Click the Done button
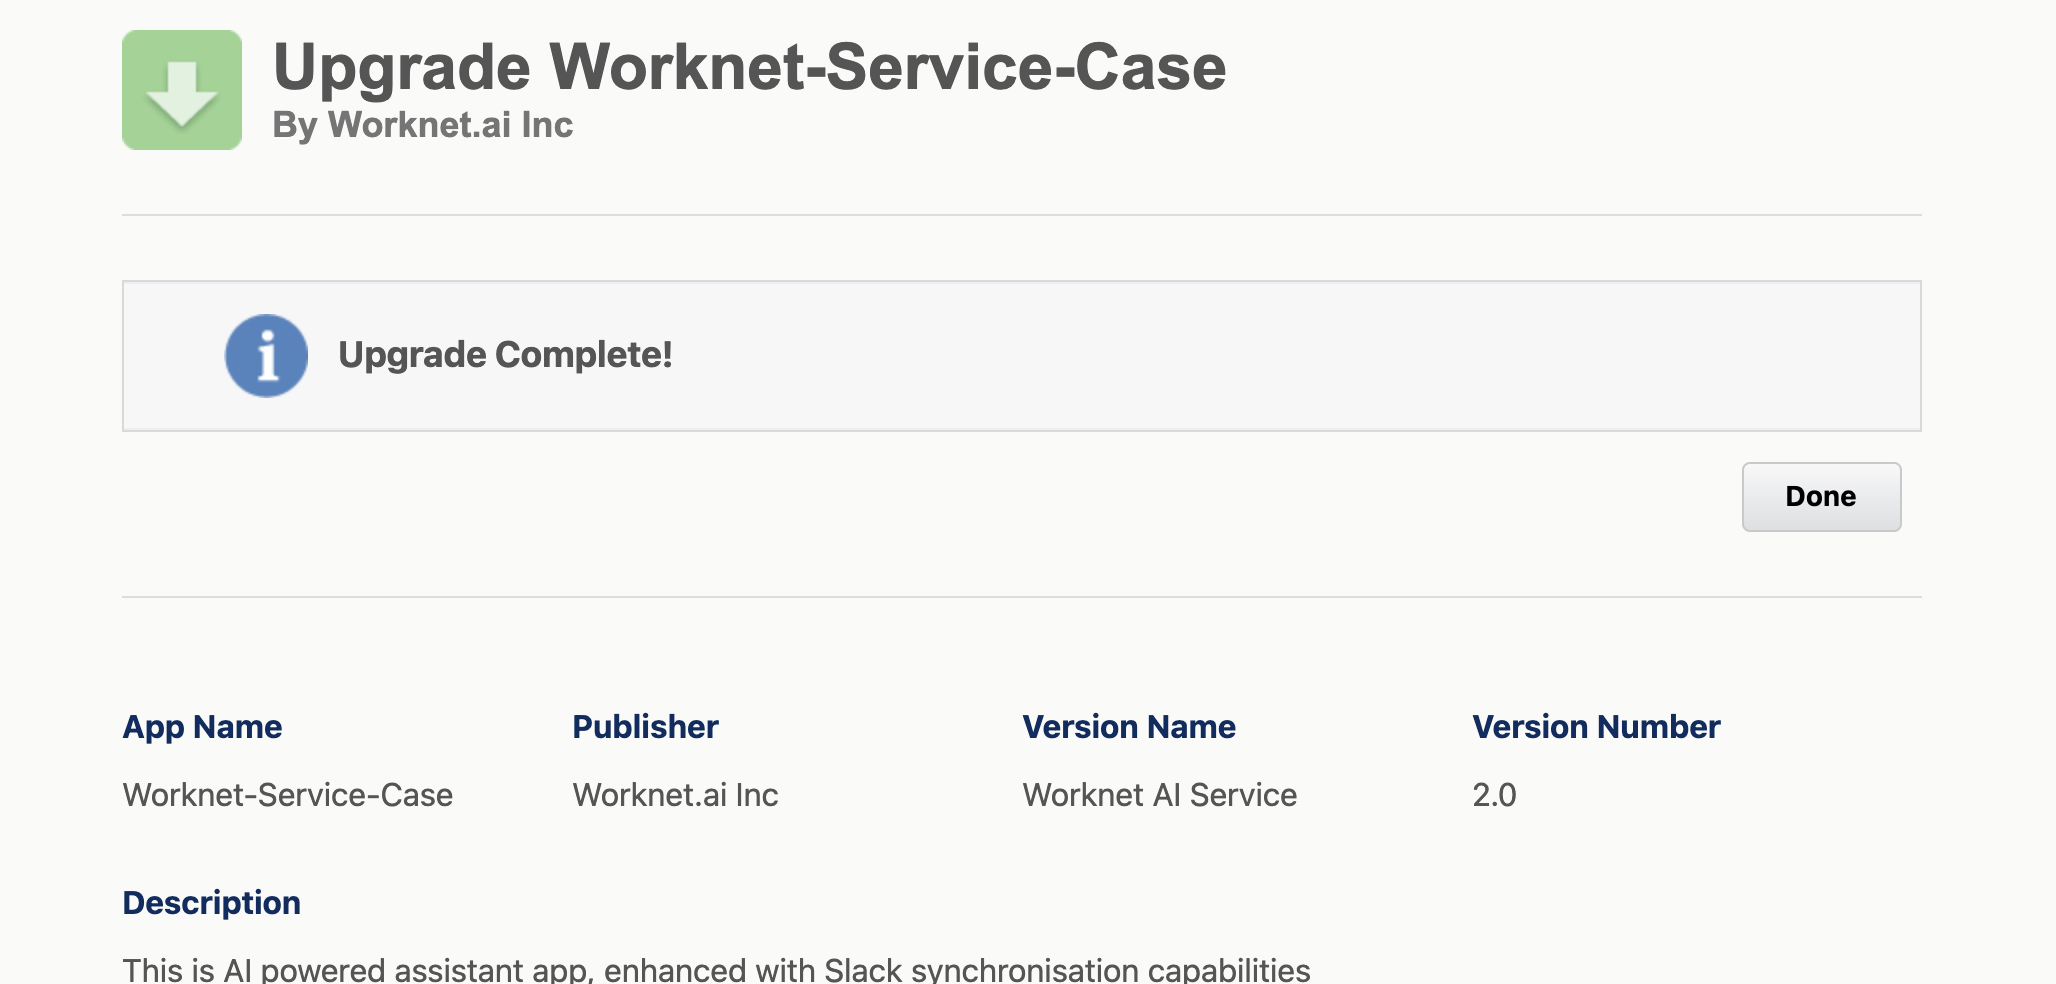Image resolution: width=2056 pixels, height=984 pixels. [x=1821, y=496]
